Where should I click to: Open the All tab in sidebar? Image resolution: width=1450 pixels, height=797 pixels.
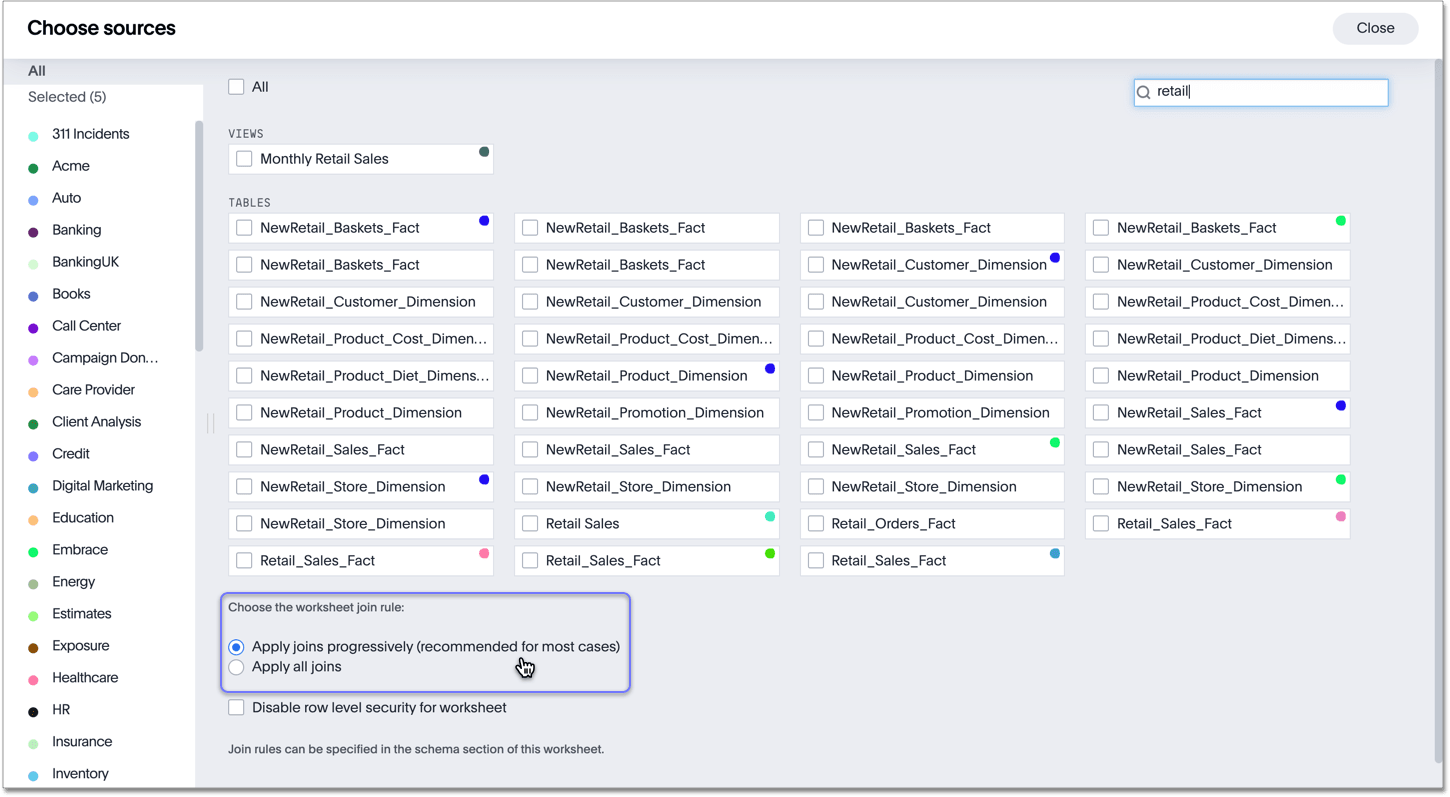tap(37, 71)
